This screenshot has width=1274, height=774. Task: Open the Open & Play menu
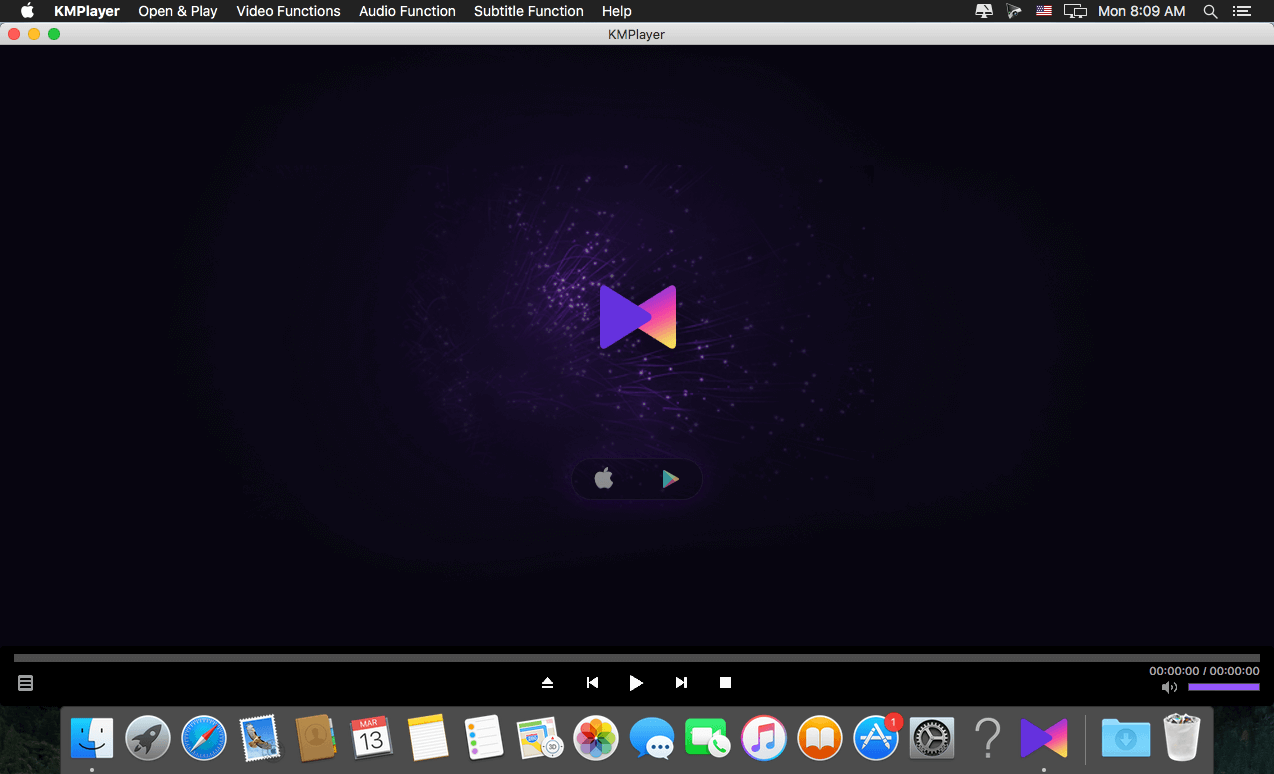pyautogui.click(x=178, y=11)
